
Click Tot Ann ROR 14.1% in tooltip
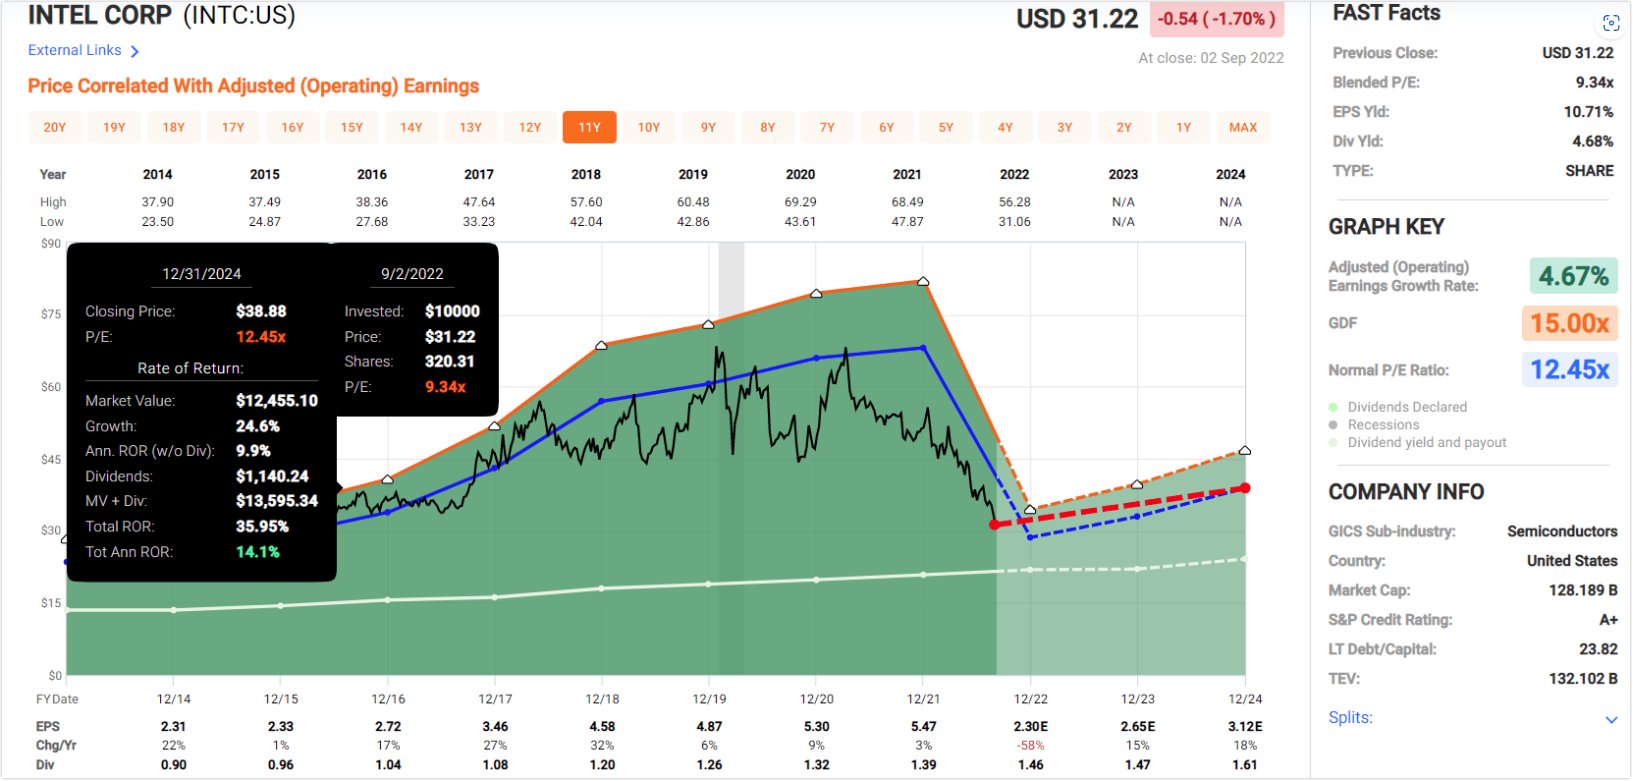[x=258, y=552]
